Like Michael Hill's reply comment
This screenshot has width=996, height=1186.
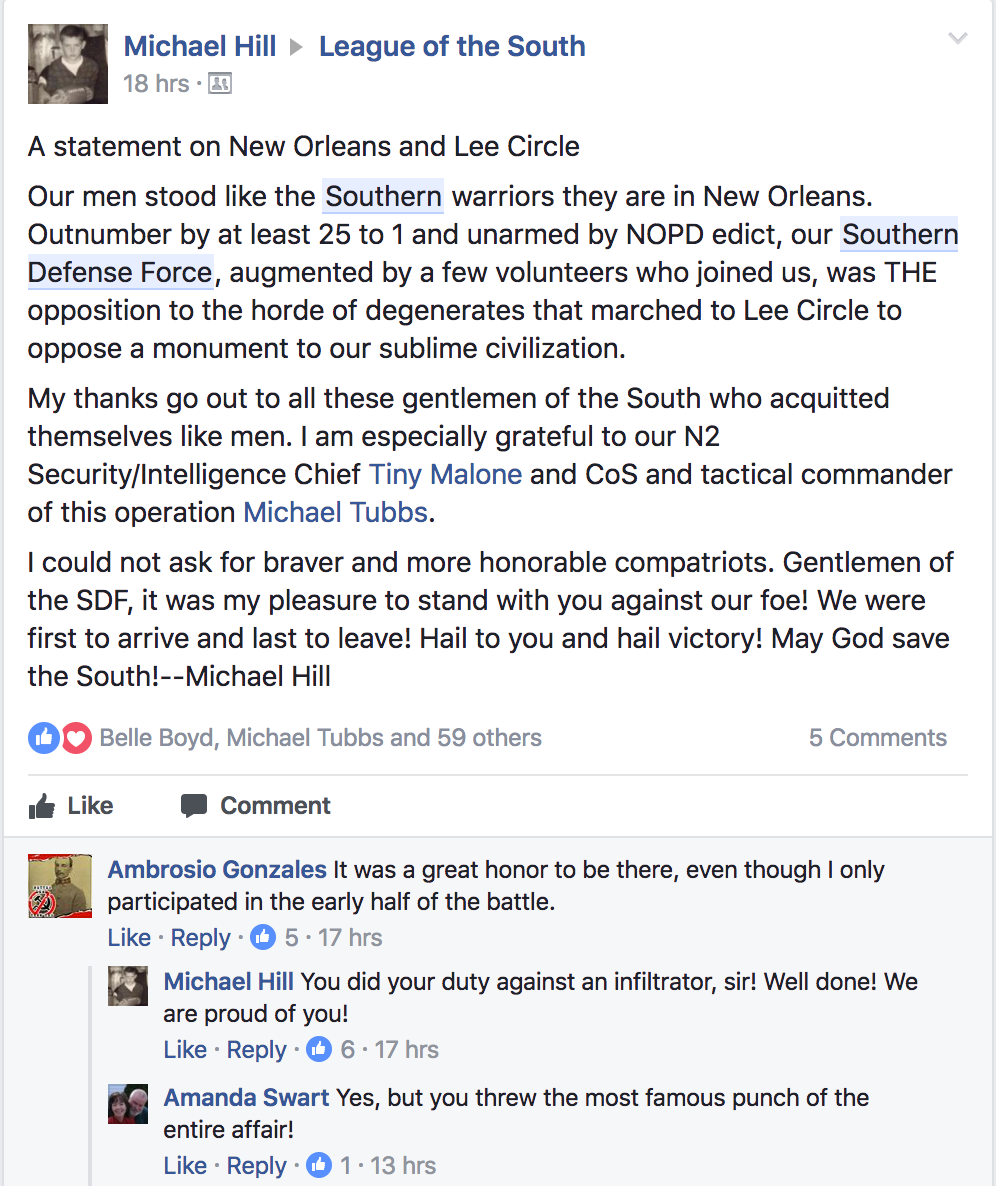point(185,1049)
